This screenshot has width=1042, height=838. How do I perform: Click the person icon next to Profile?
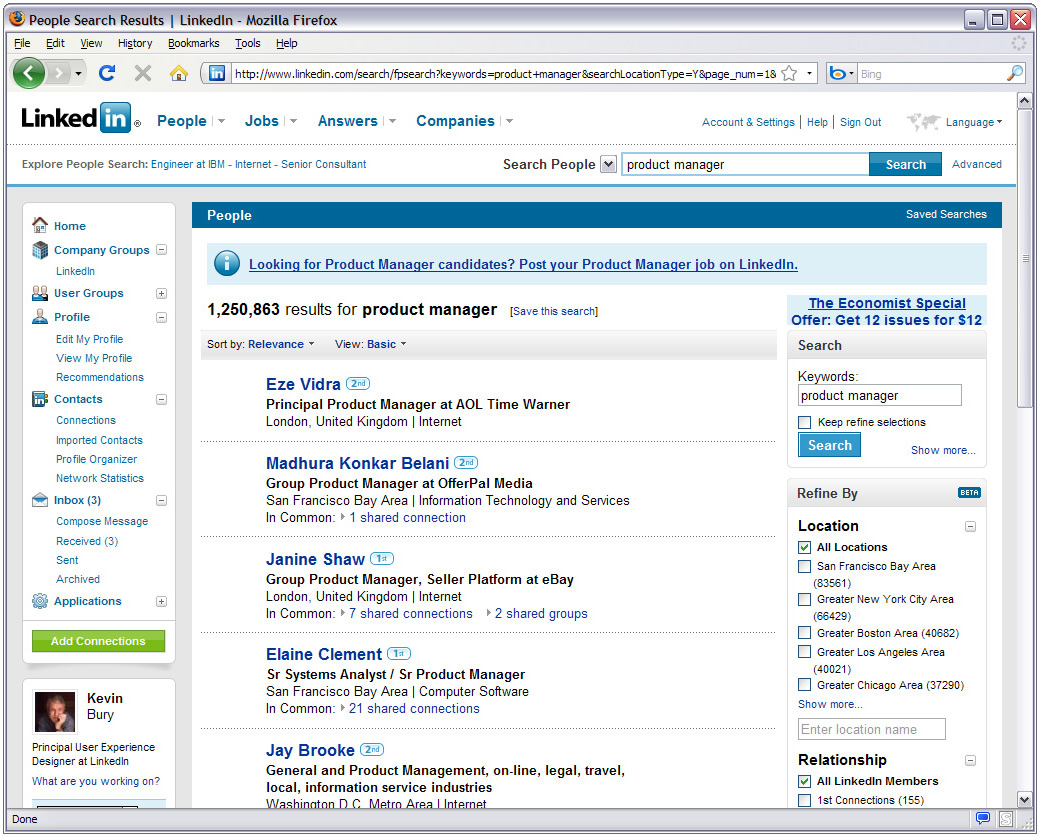(x=40, y=317)
